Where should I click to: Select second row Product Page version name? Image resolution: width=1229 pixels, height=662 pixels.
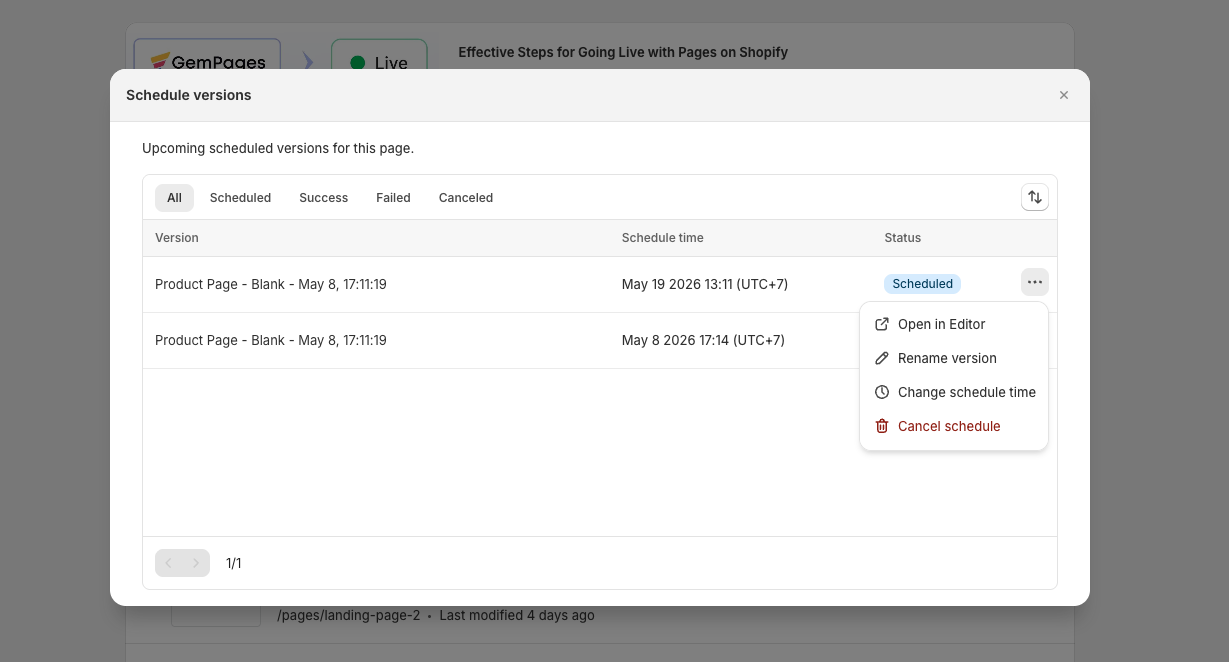pos(271,340)
